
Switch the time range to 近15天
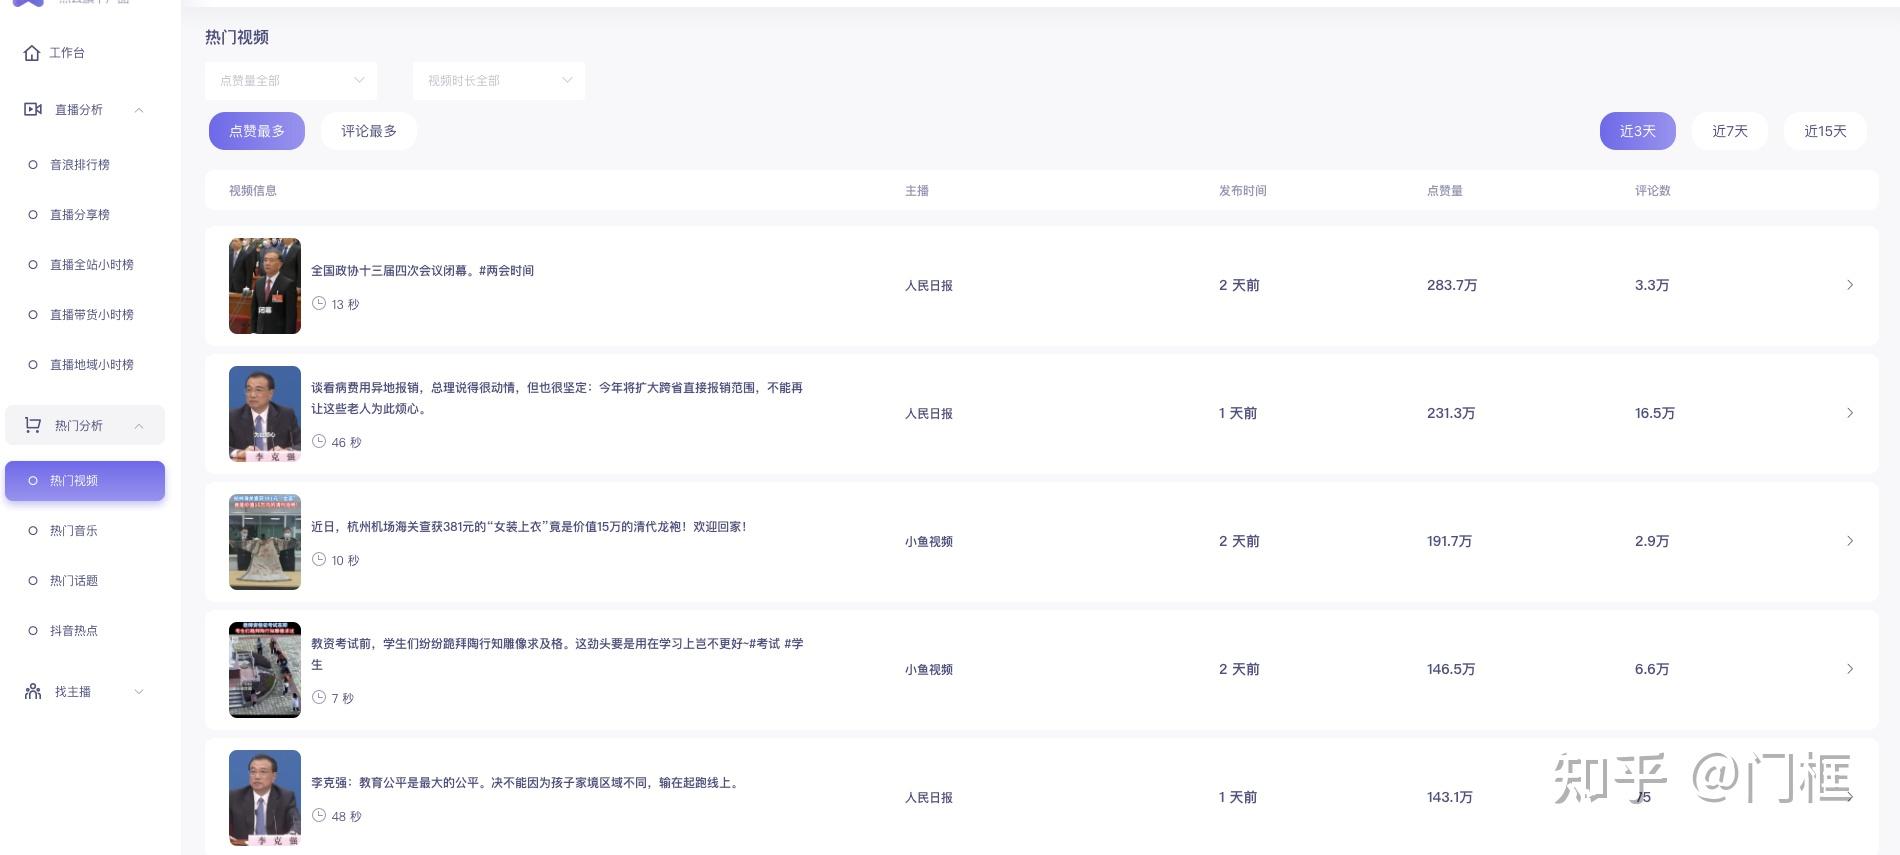click(x=1825, y=131)
